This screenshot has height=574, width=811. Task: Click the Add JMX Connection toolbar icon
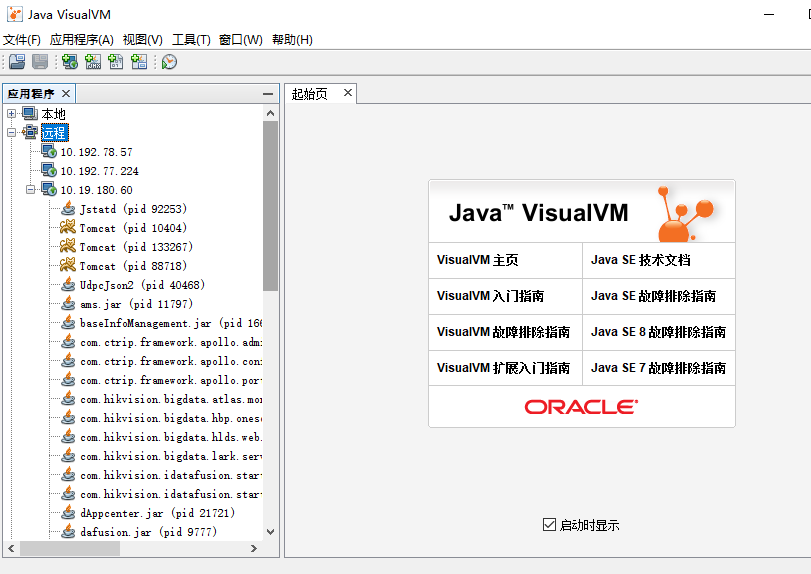(x=93, y=62)
